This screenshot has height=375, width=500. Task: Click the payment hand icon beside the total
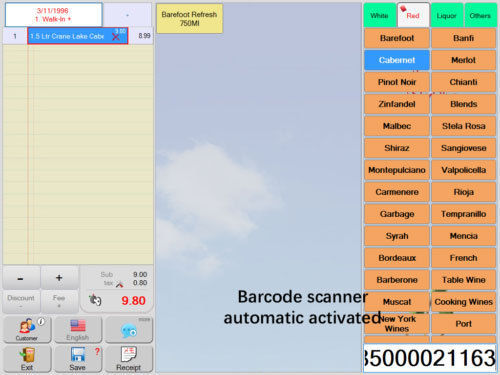[x=95, y=300]
